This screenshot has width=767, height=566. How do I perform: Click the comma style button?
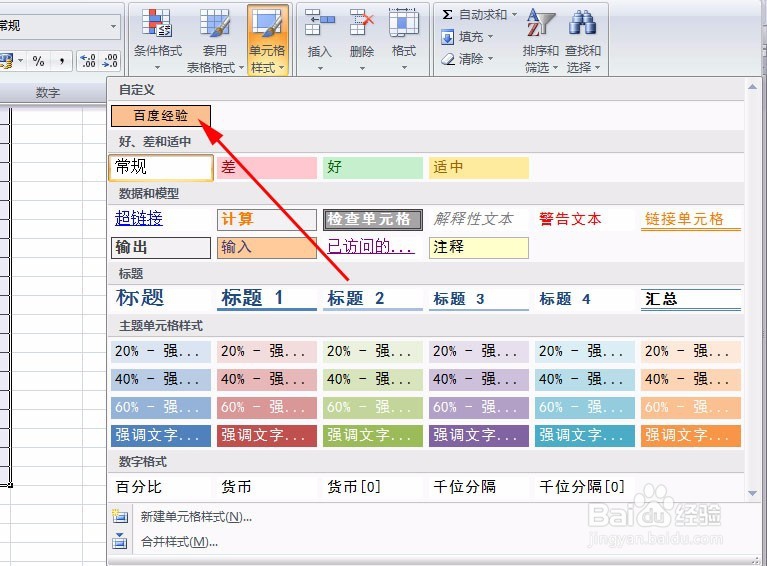pyautogui.click(x=62, y=61)
